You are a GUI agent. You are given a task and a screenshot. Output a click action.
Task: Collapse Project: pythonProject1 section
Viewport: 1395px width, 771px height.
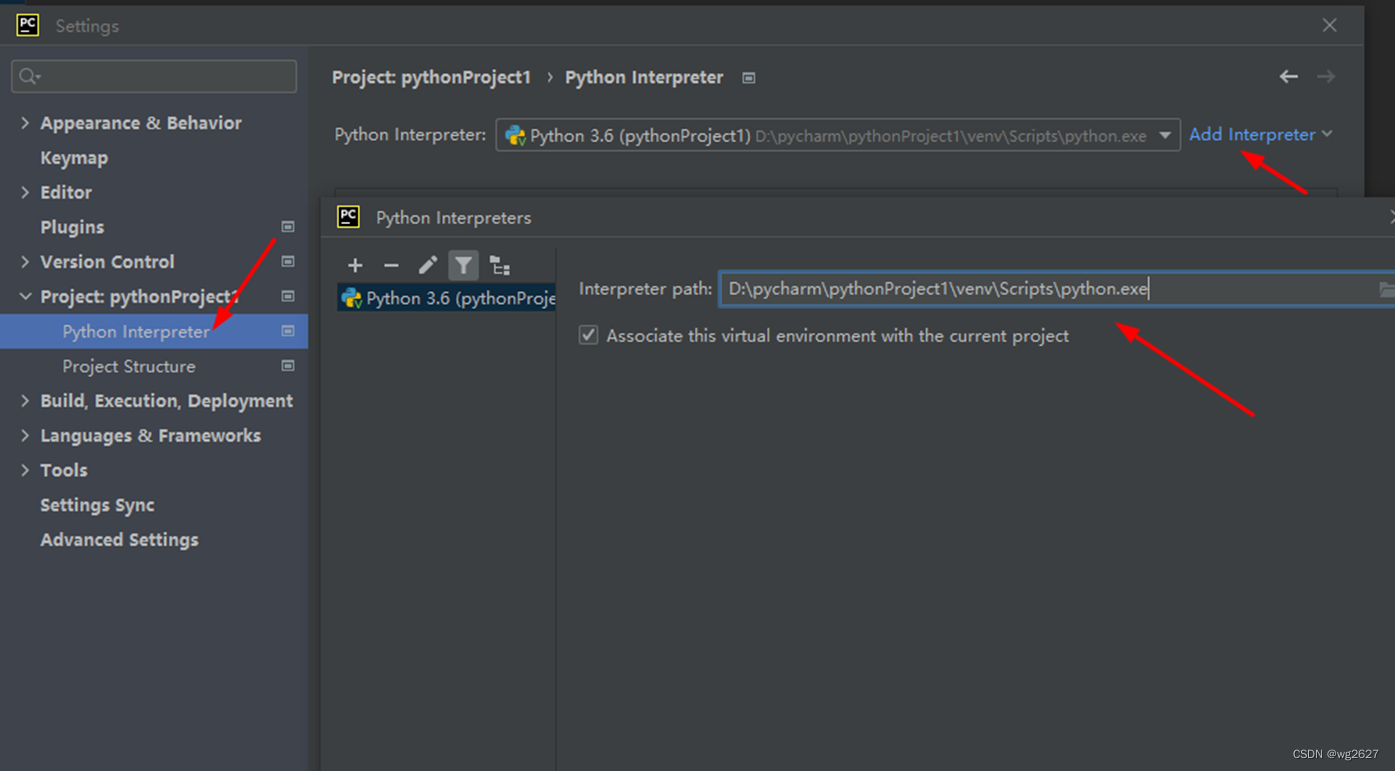[25, 297]
